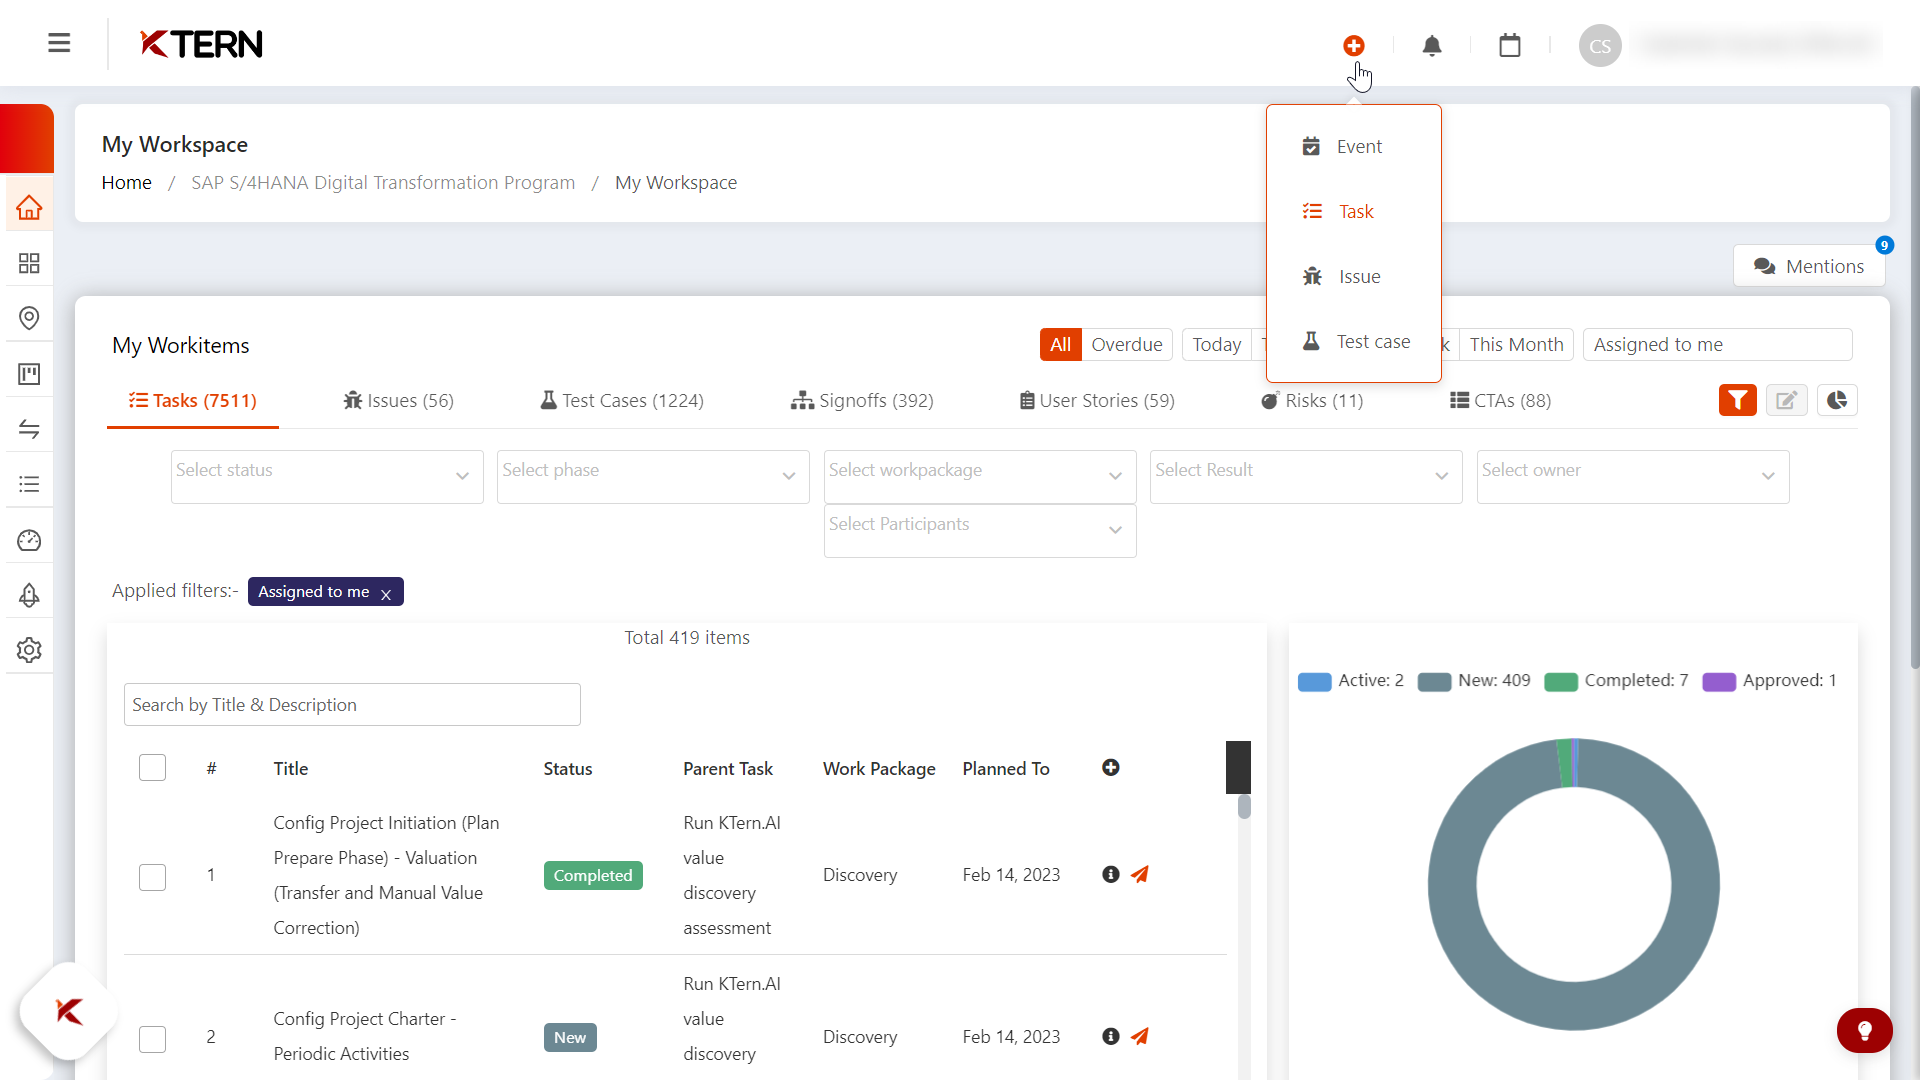Viewport: 1920px width, 1080px height.
Task: Toggle the Completed legend swatch
Action: (x=1561, y=682)
